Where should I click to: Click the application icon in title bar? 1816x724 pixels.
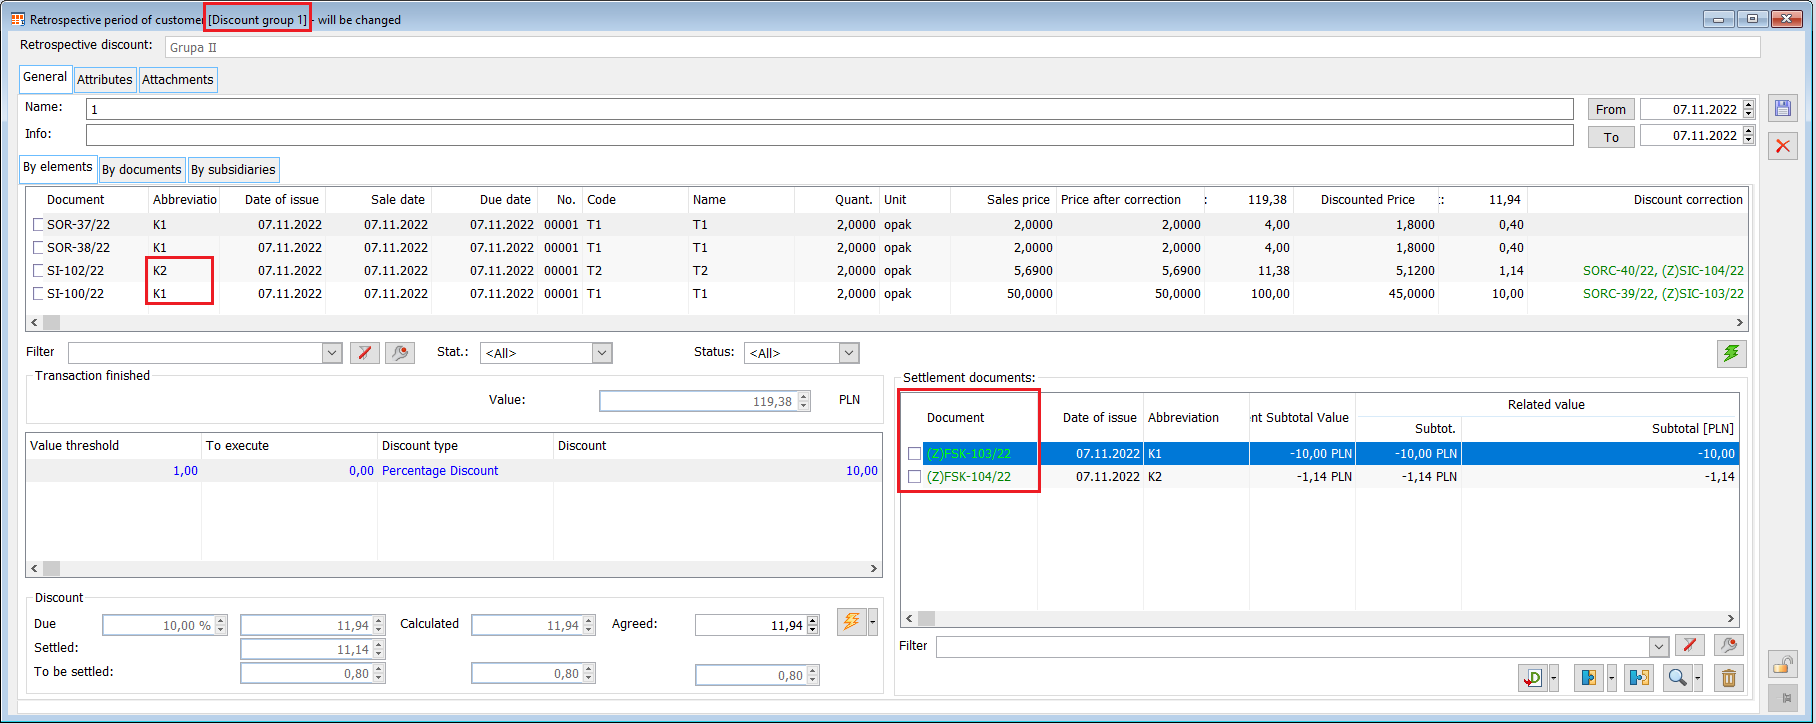(17, 19)
